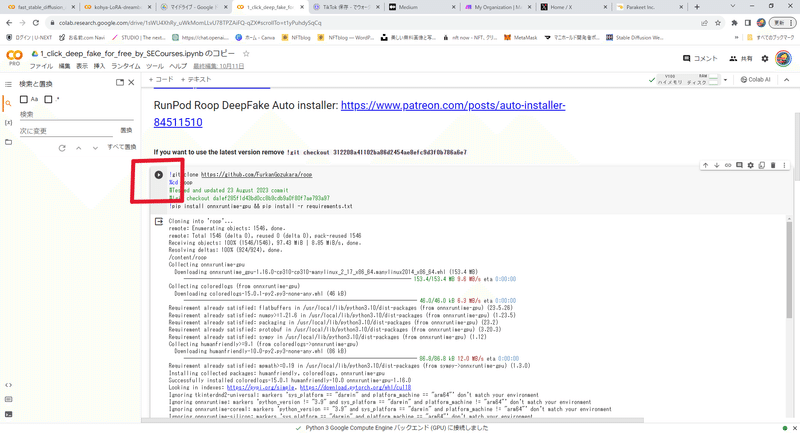Open Colab settings gear in header
This screenshot has height=433, width=800.
[x=764, y=59]
